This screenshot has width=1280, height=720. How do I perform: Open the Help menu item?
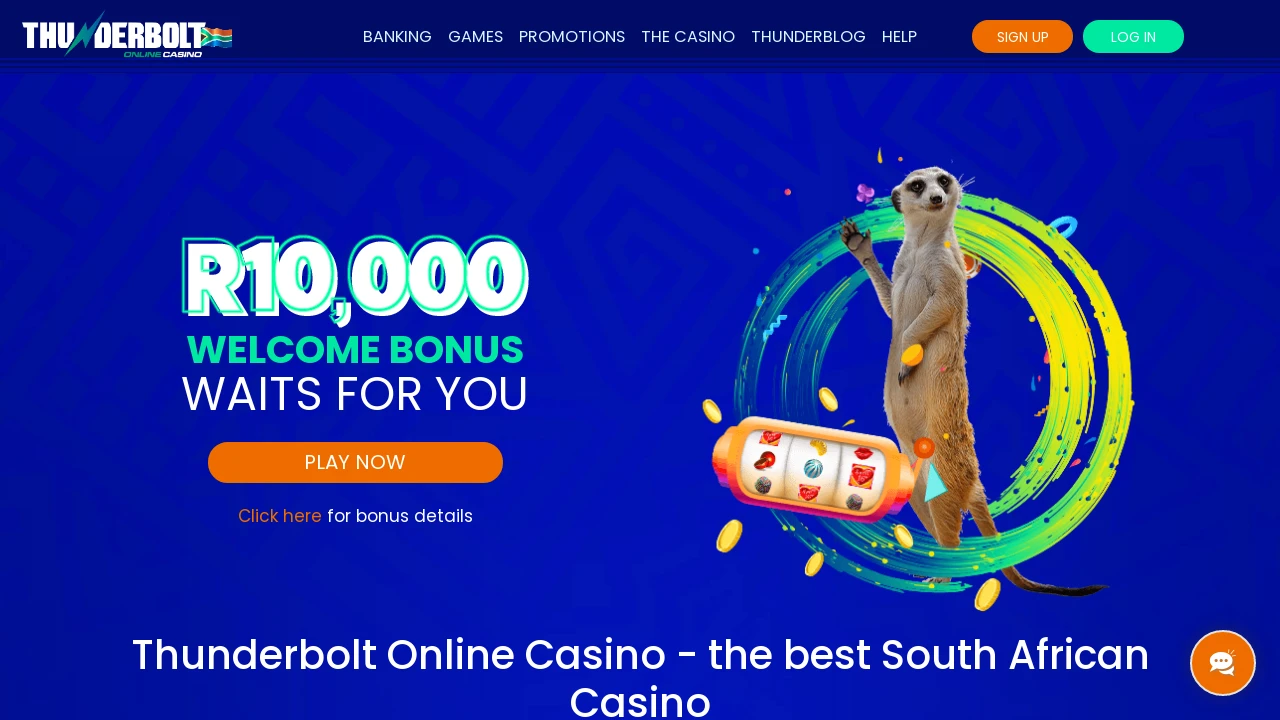(899, 37)
